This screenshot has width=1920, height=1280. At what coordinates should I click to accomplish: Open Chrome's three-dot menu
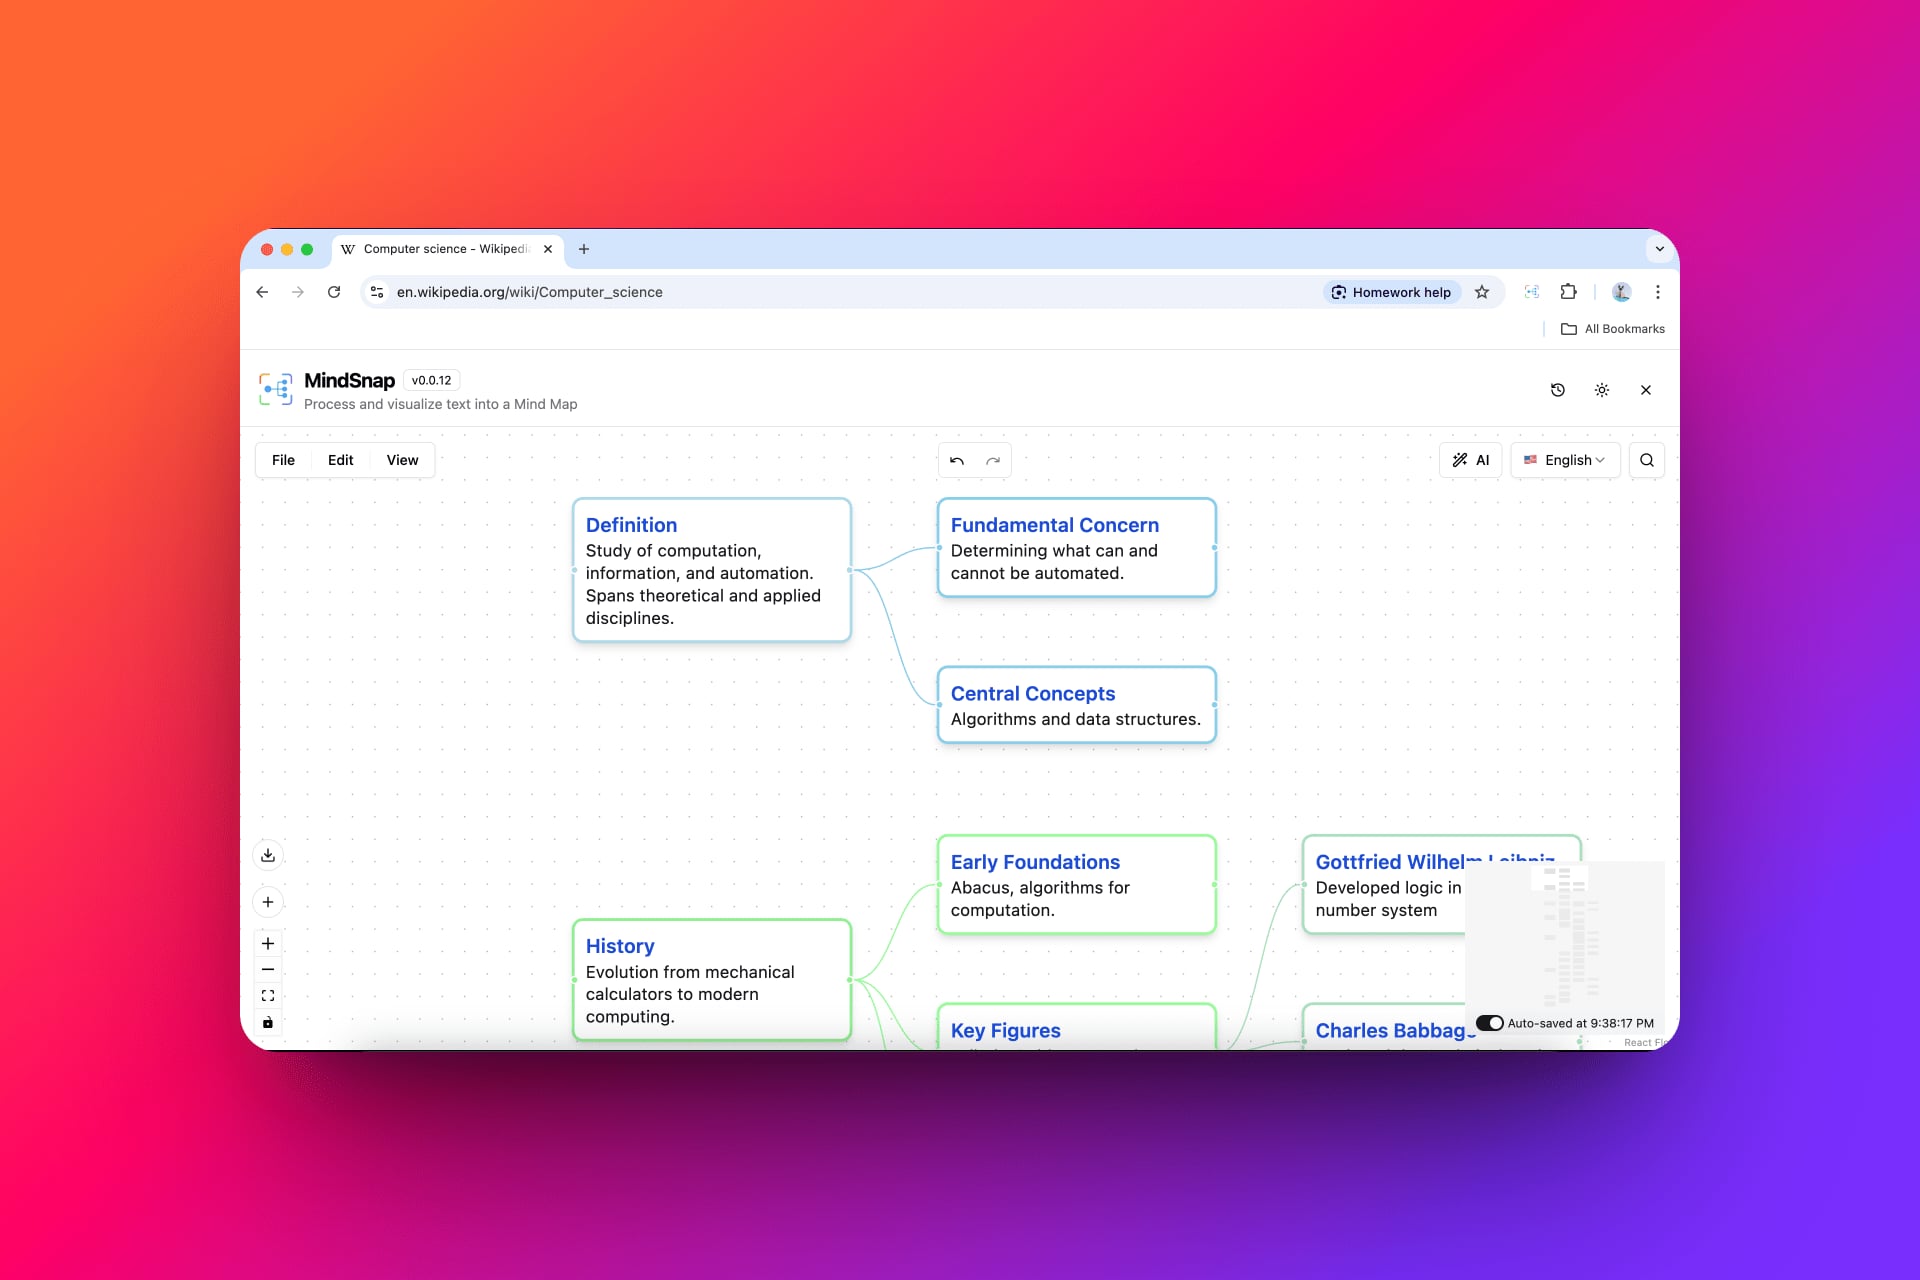click(1658, 292)
